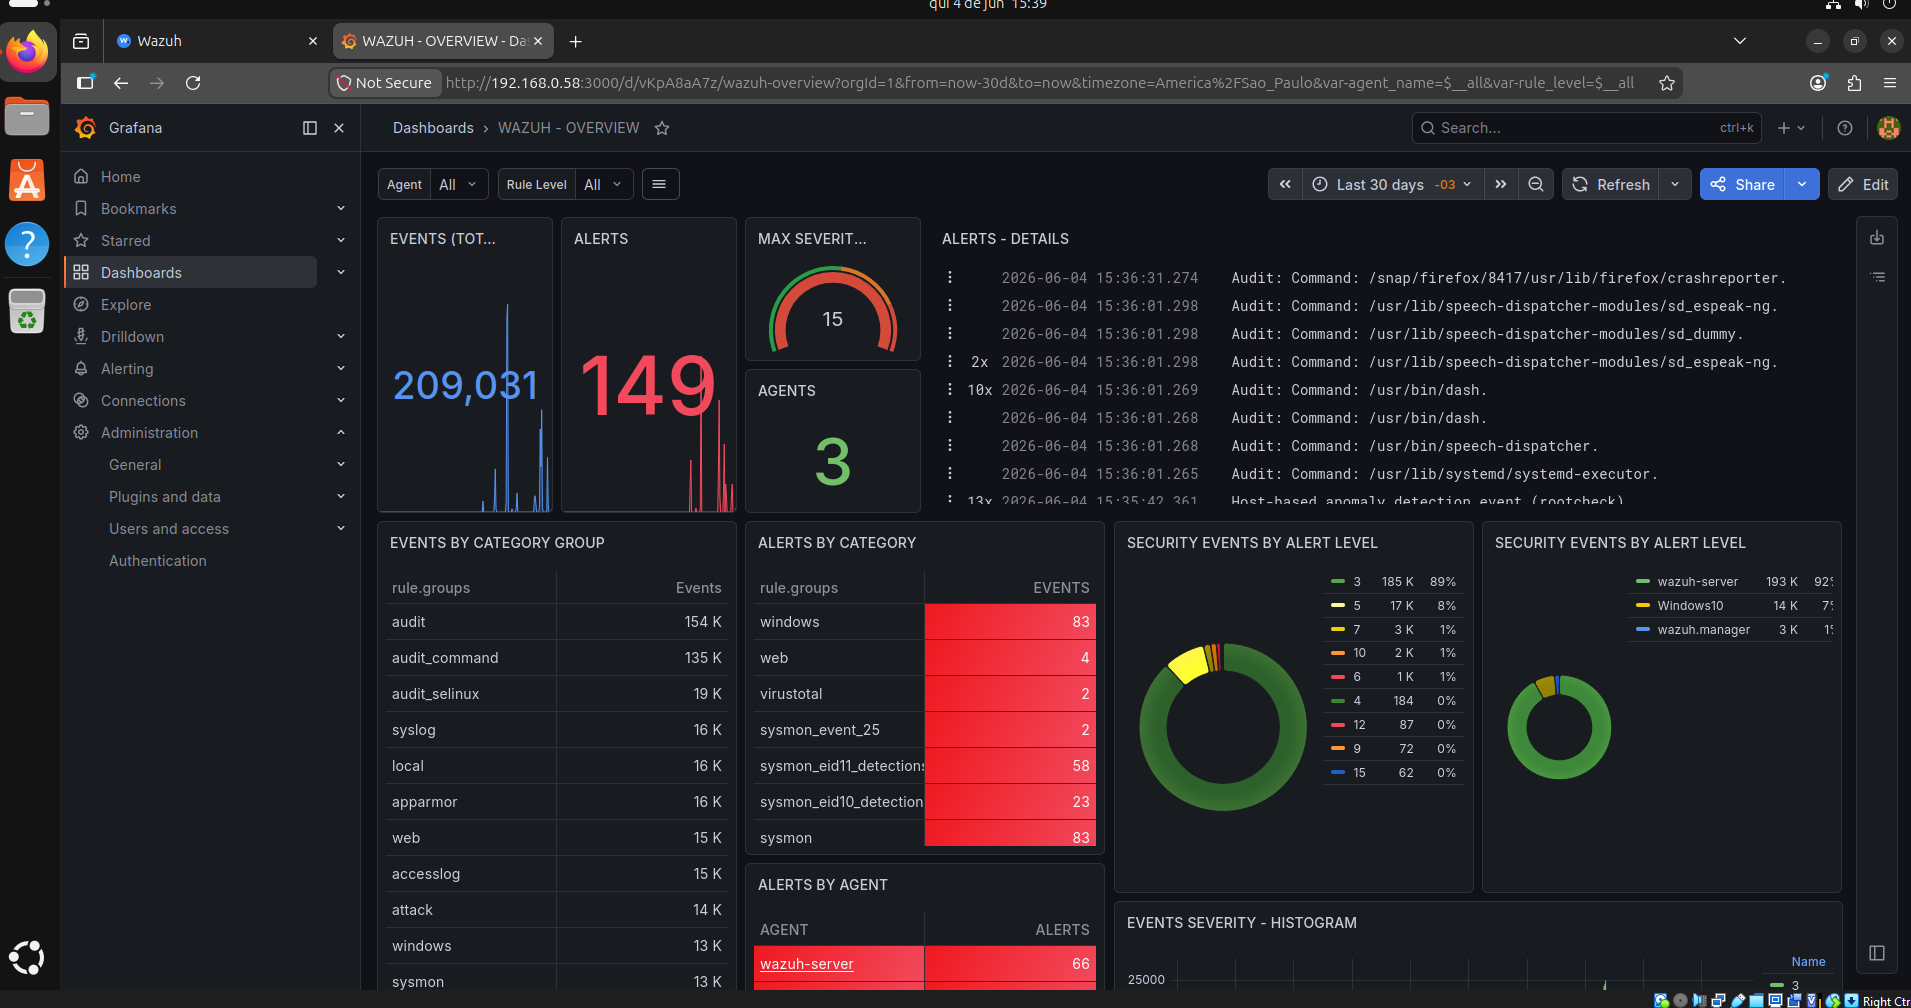Expand the Refresh interval dropdown

[1675, 184]
